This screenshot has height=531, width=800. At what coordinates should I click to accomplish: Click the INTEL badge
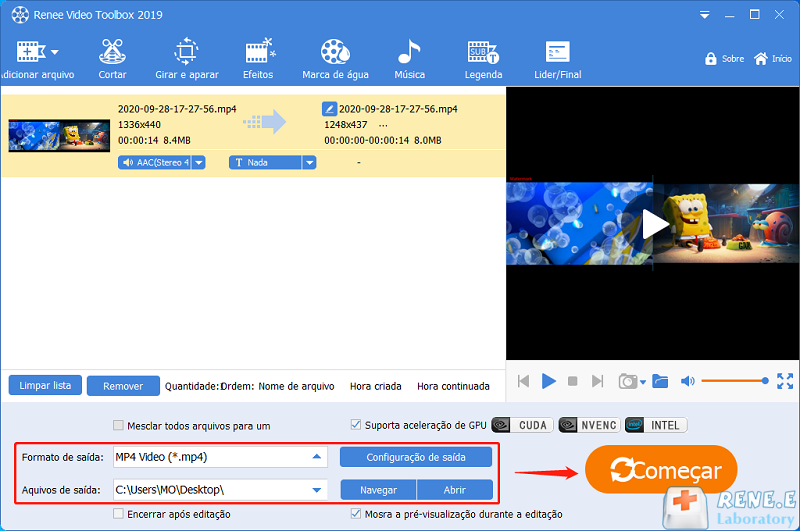(656, 425)
